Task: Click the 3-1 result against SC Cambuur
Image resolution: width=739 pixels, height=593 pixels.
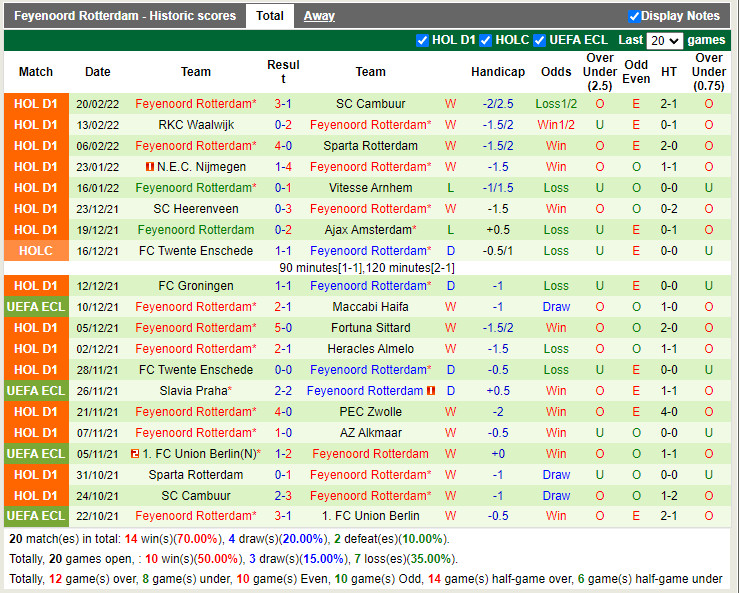Action: coord(283,104)
